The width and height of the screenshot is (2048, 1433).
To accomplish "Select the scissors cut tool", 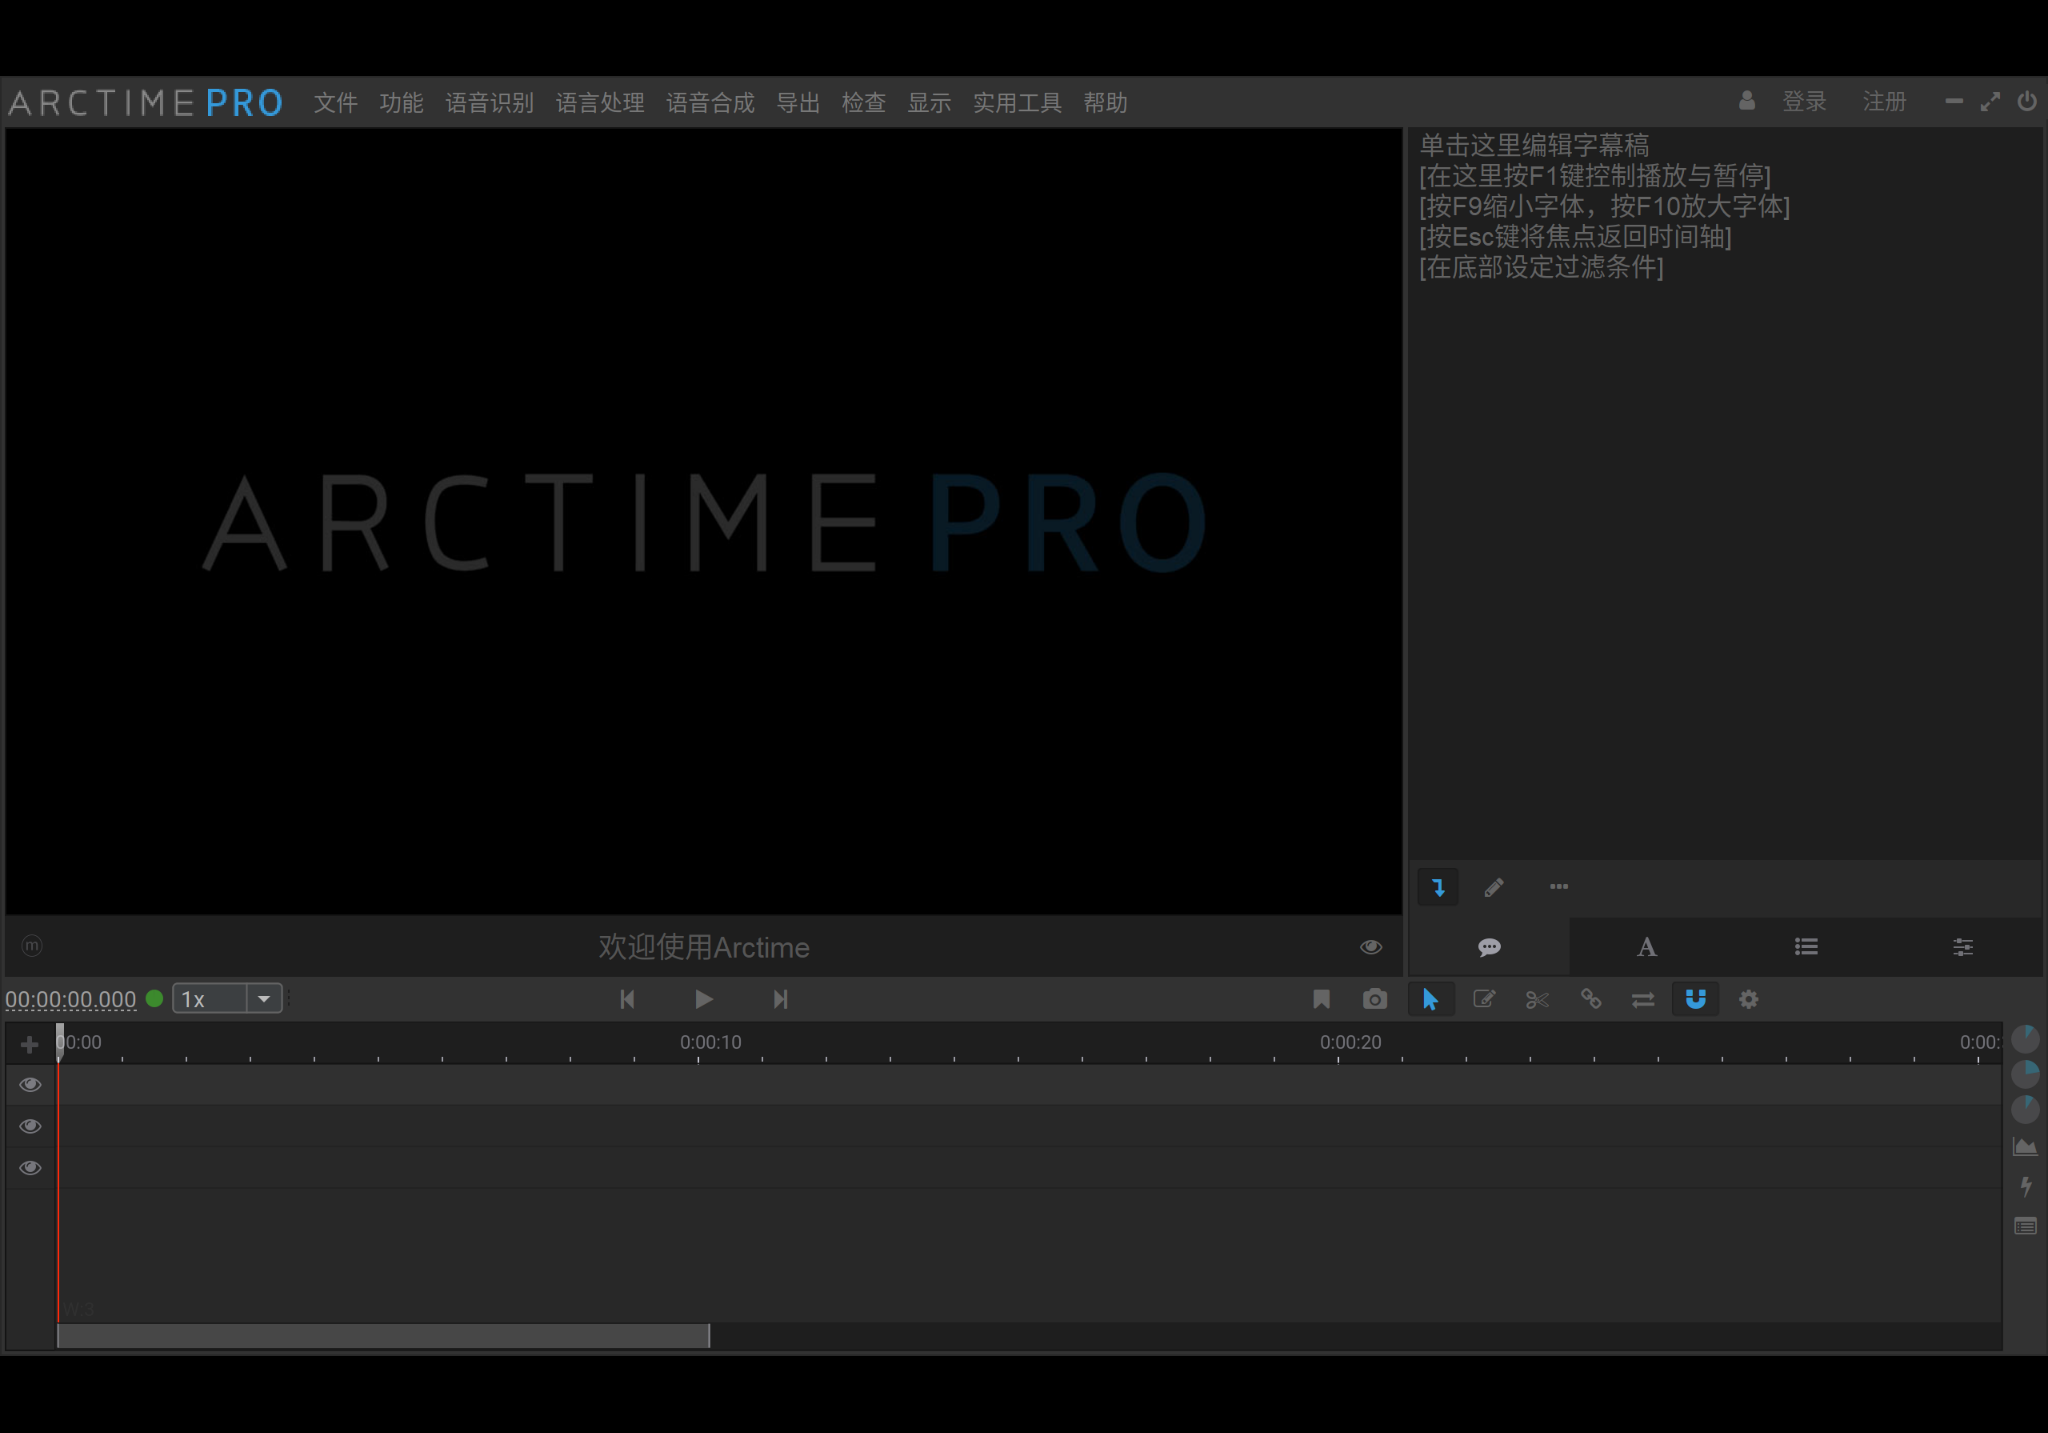I will pos(1537,999).
